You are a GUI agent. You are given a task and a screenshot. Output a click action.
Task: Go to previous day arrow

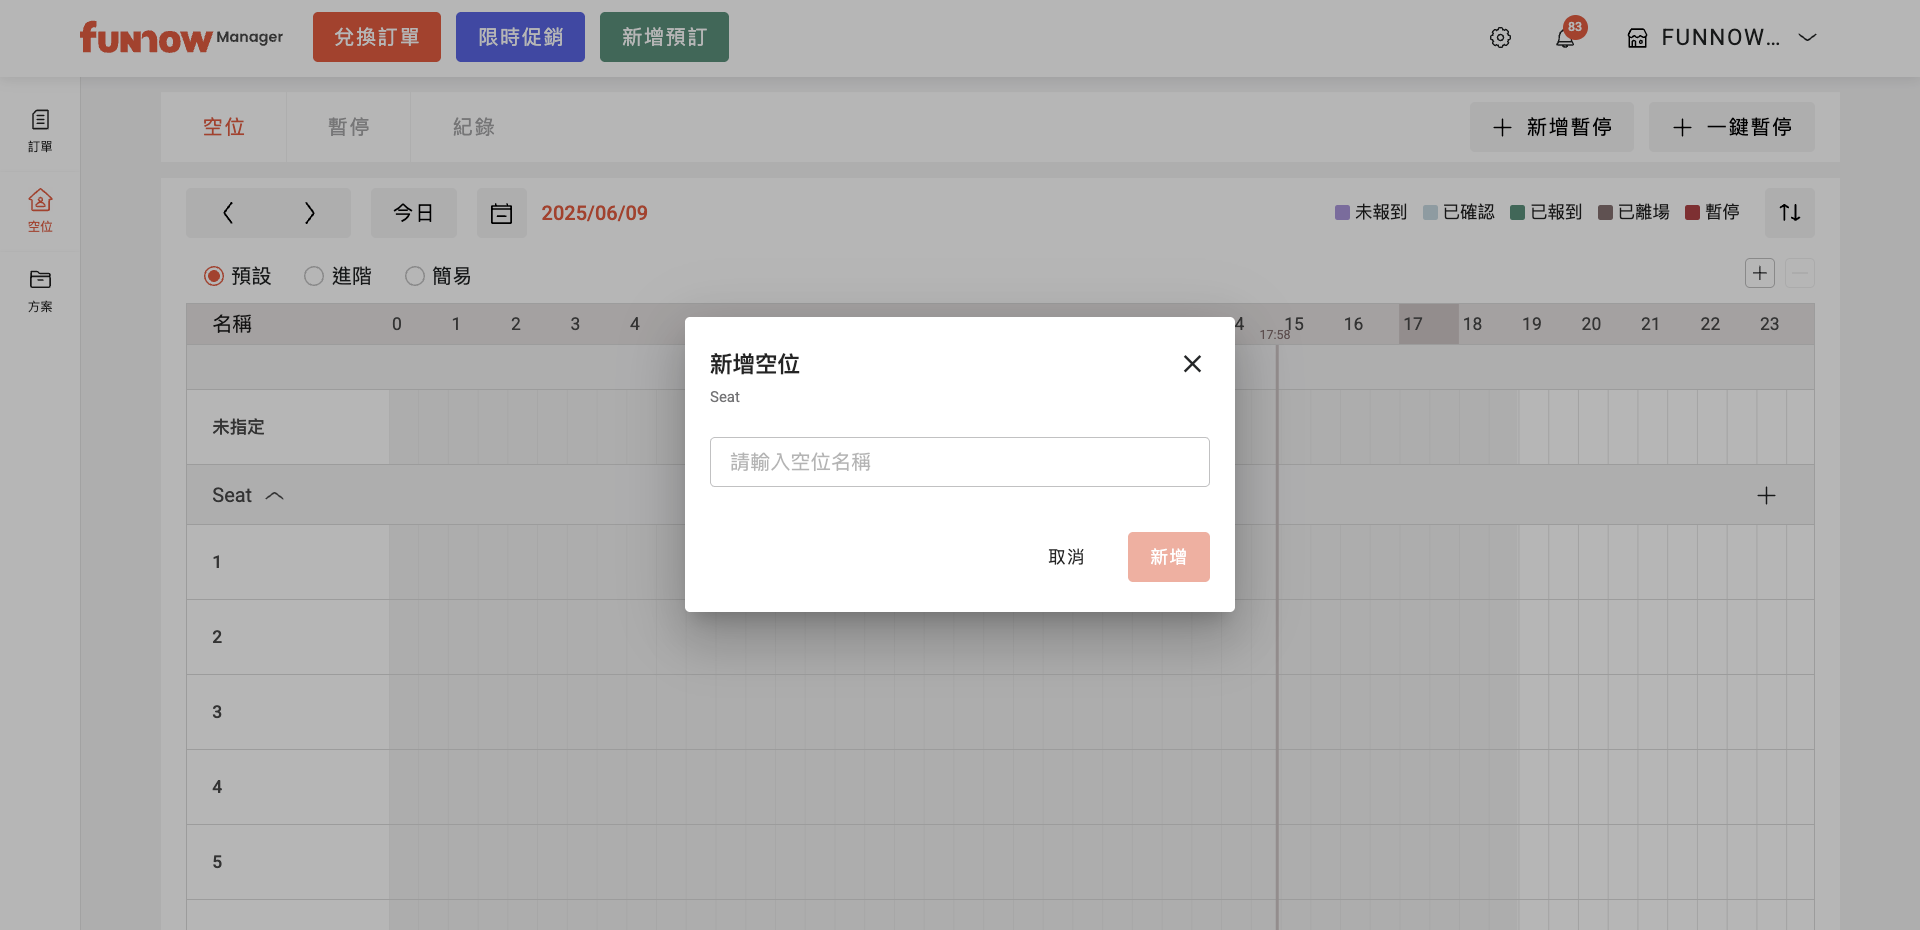228,213
